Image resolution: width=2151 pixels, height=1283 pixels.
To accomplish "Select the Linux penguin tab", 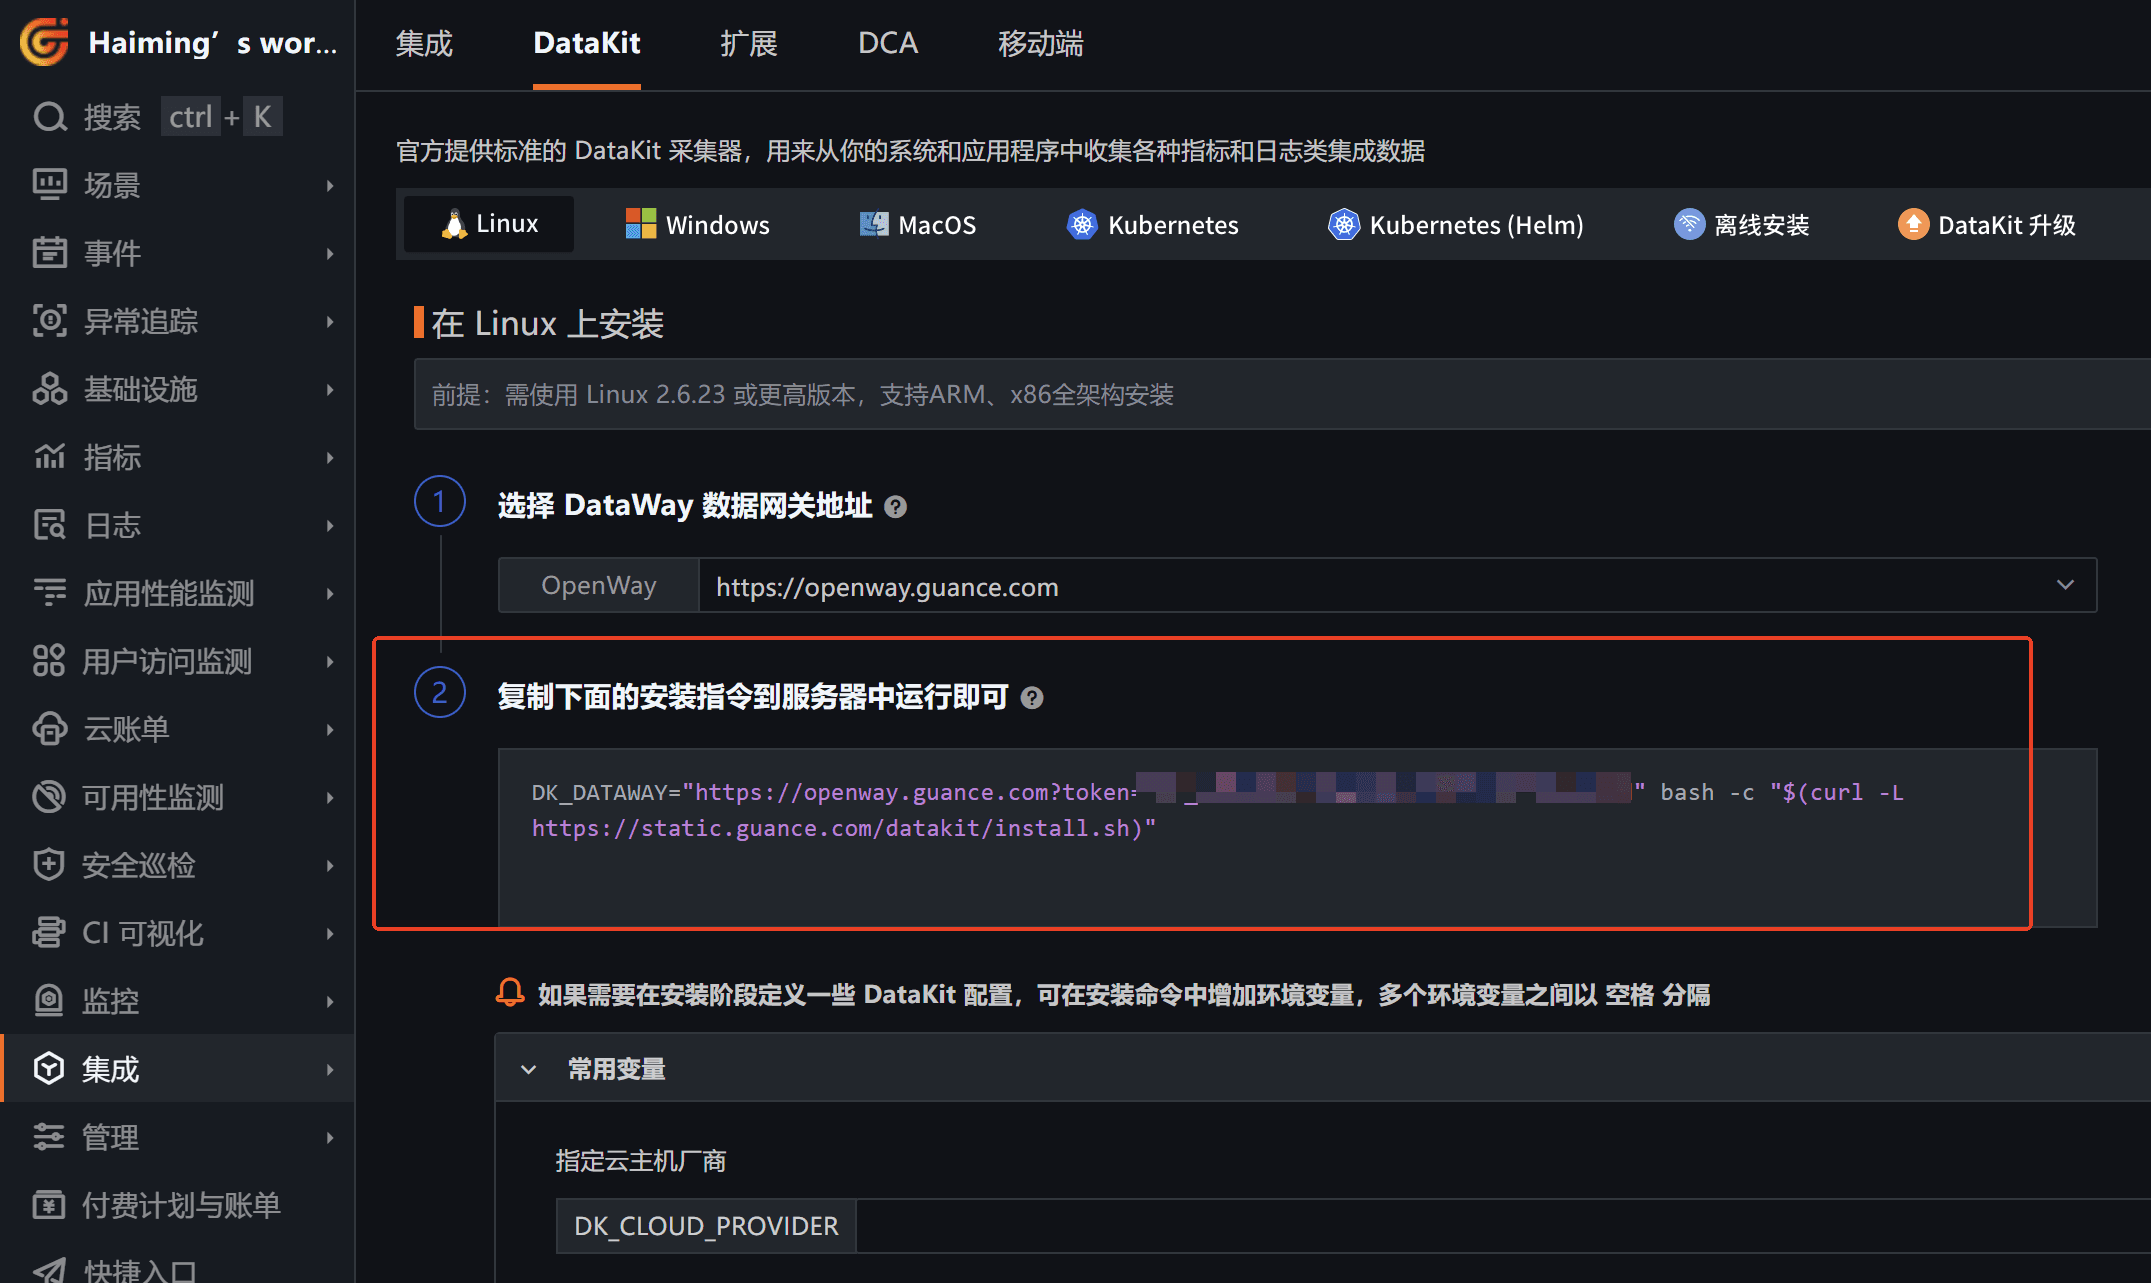I will tap(489, 224).
